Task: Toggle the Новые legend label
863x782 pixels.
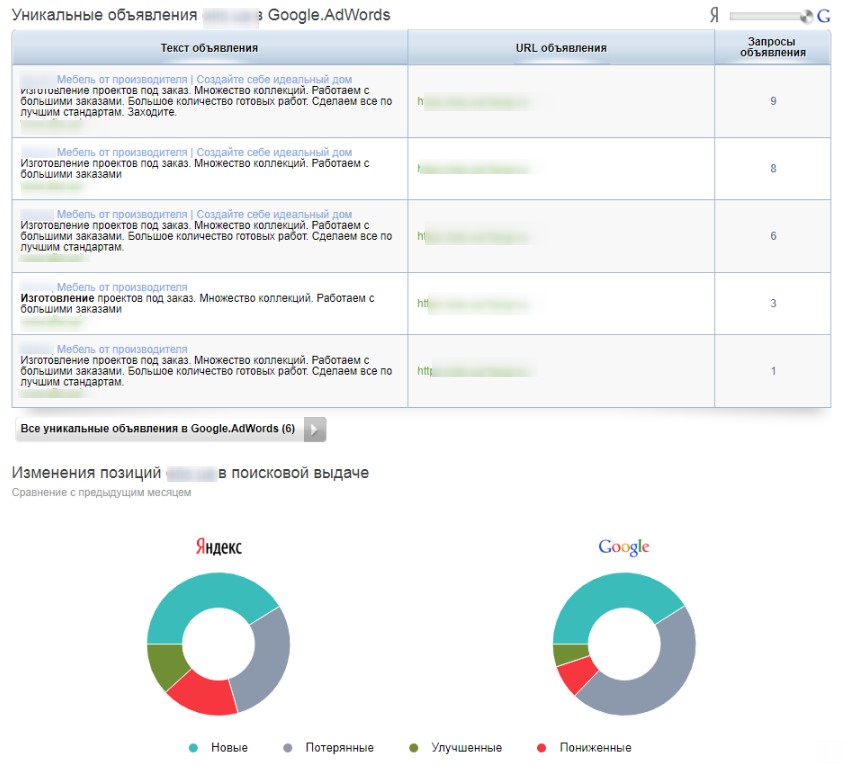Action: [x=230, y=748]
